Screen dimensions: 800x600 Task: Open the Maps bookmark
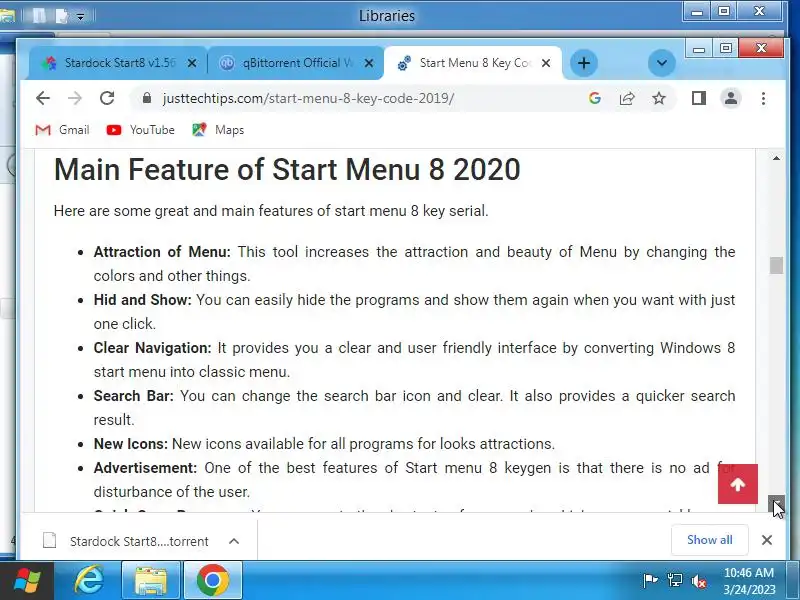tap(218, 130)
